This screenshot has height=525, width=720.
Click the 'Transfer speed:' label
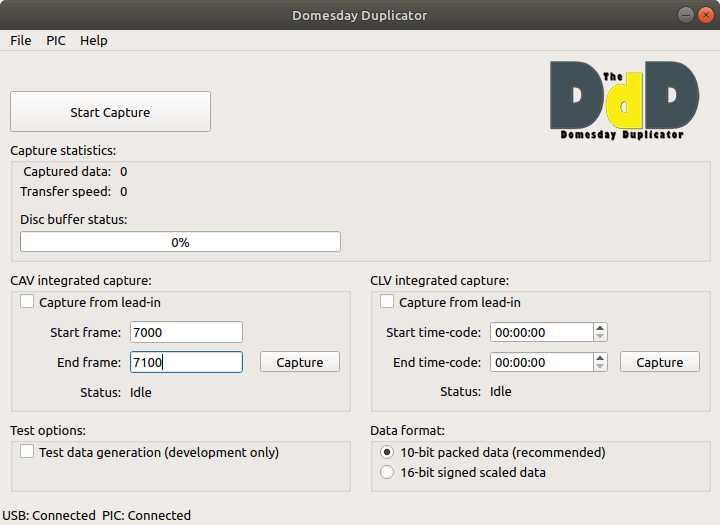click(66, 191)
